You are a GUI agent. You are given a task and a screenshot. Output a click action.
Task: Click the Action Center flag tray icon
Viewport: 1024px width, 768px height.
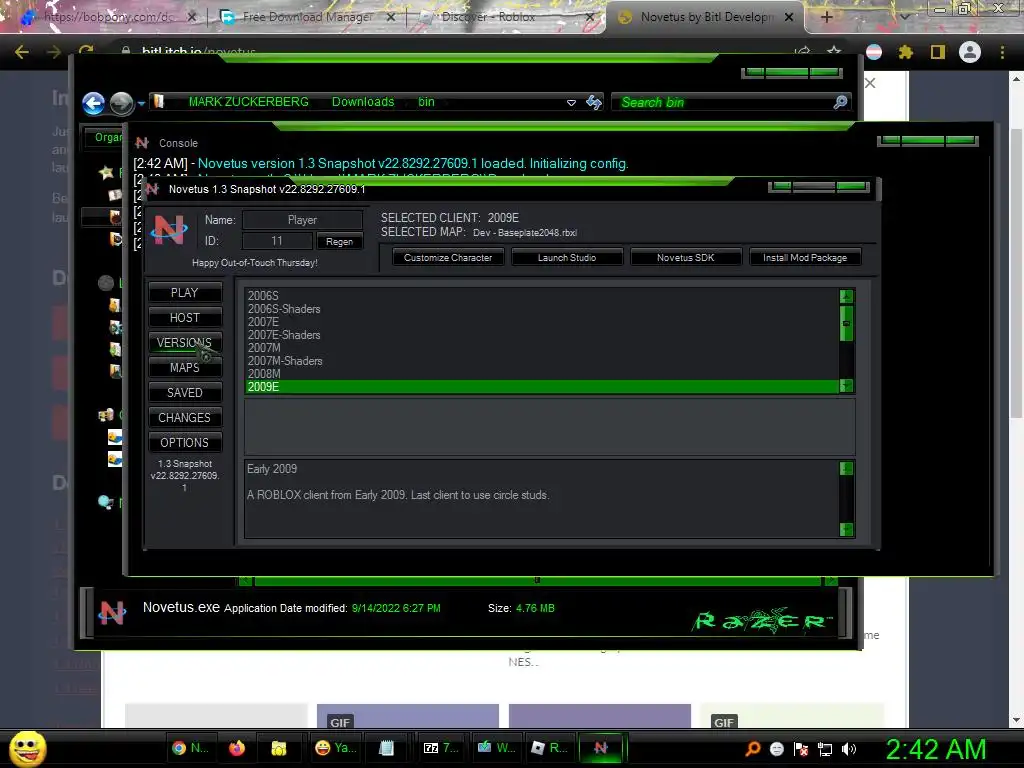pos(801,749)
